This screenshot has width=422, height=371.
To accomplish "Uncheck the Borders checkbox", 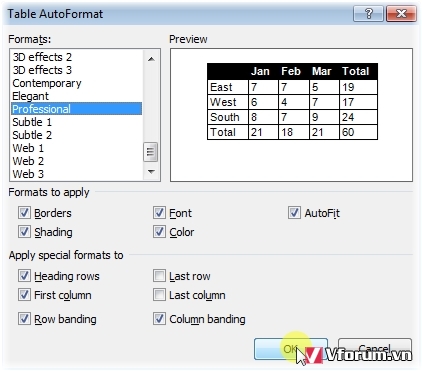I will (x=24, y=213).
